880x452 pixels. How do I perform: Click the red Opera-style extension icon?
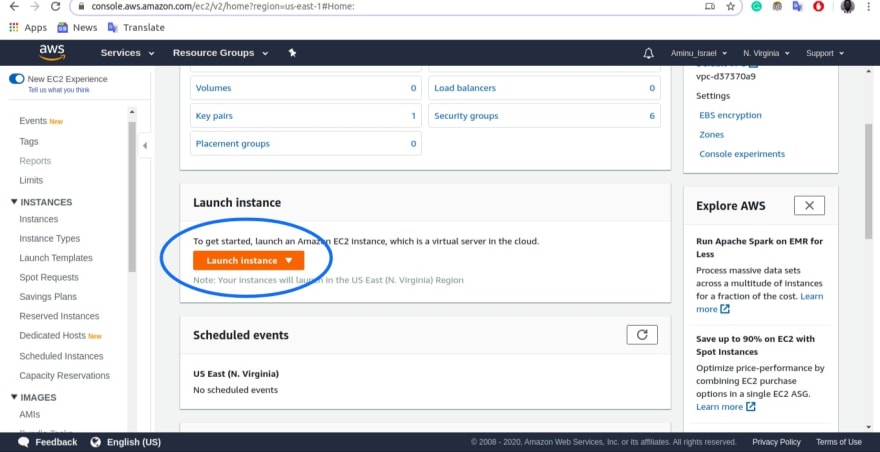pos(818,7)
